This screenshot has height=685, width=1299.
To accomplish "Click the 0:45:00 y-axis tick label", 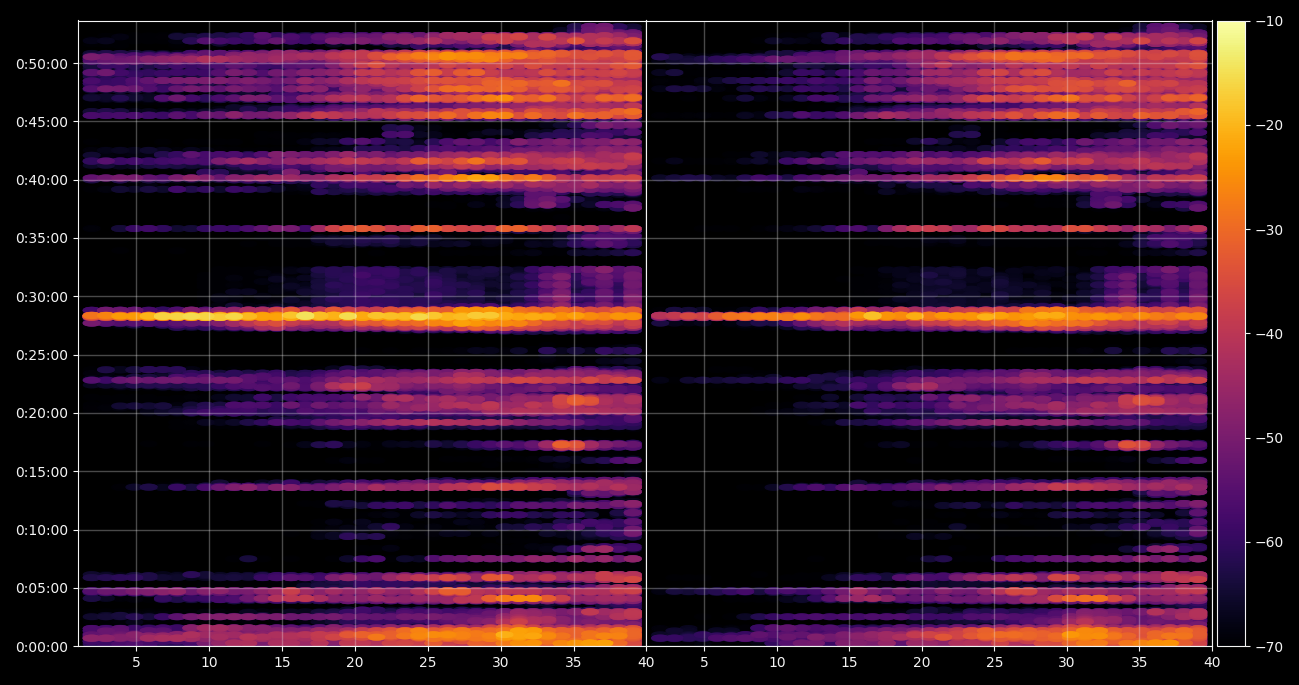I will point(42,122).
